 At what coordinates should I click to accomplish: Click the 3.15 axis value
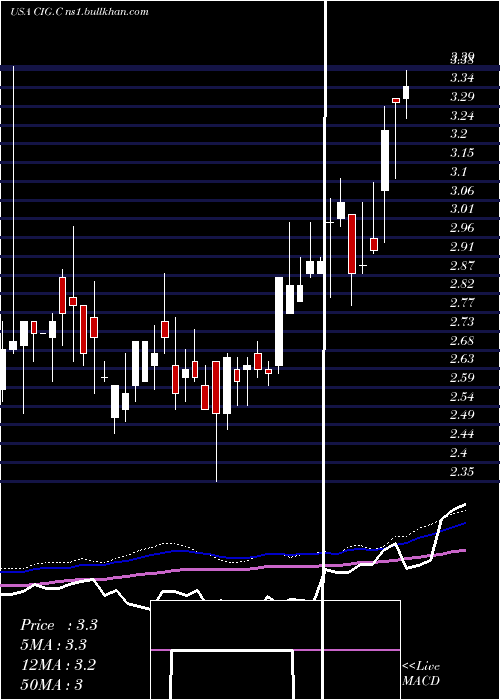click(462, 153)
